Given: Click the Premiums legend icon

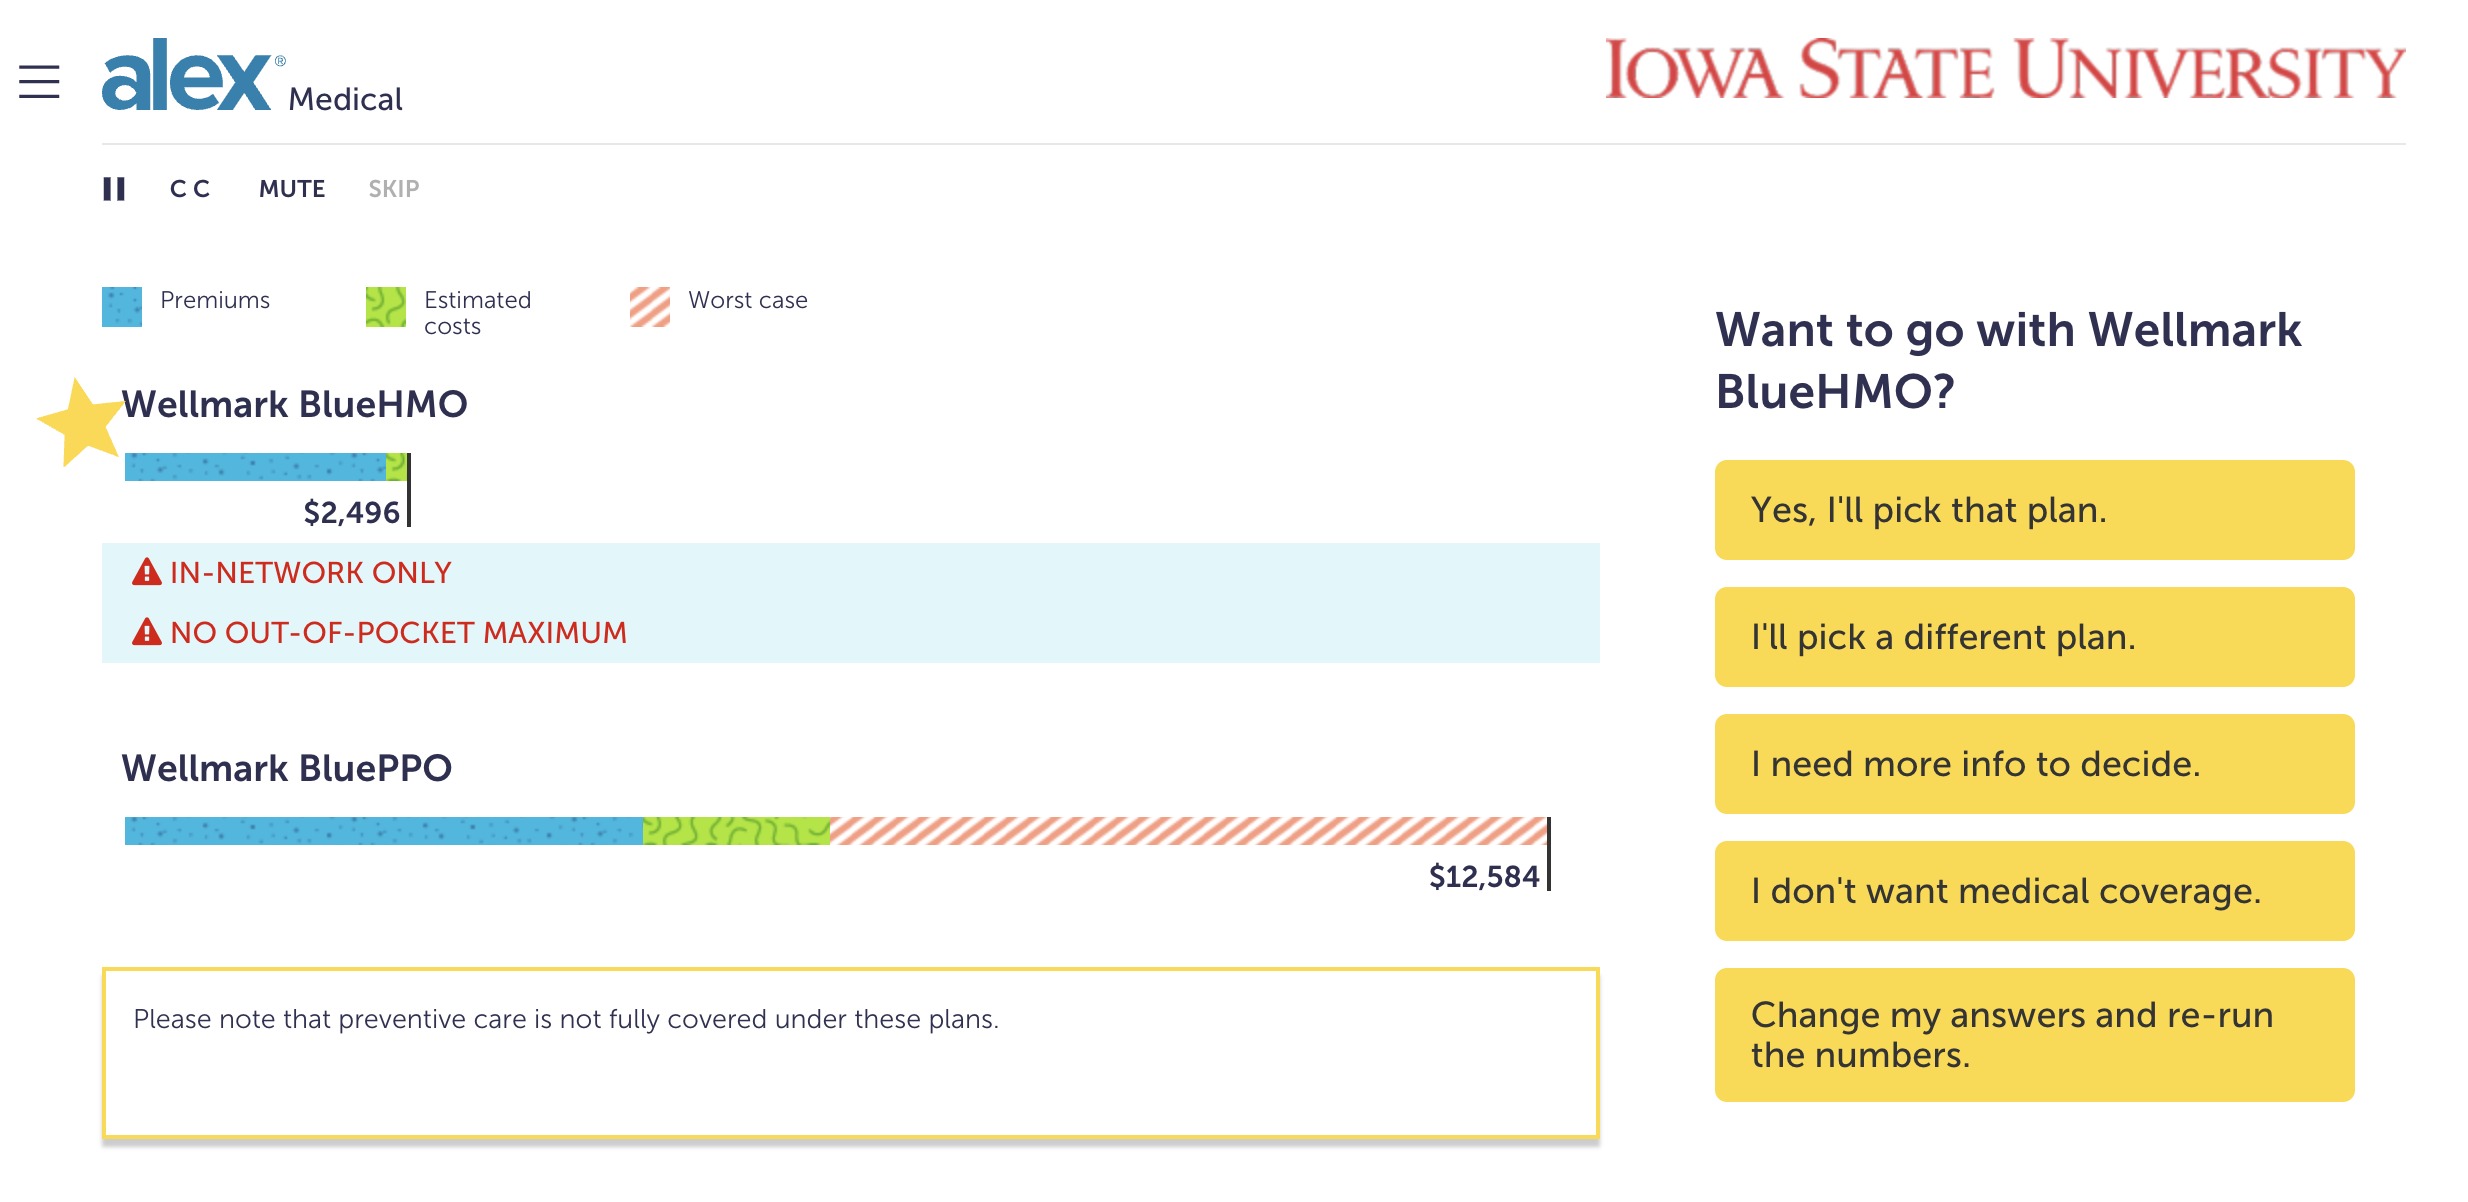Looking at the screenshot, I should (x=124, y=304).
